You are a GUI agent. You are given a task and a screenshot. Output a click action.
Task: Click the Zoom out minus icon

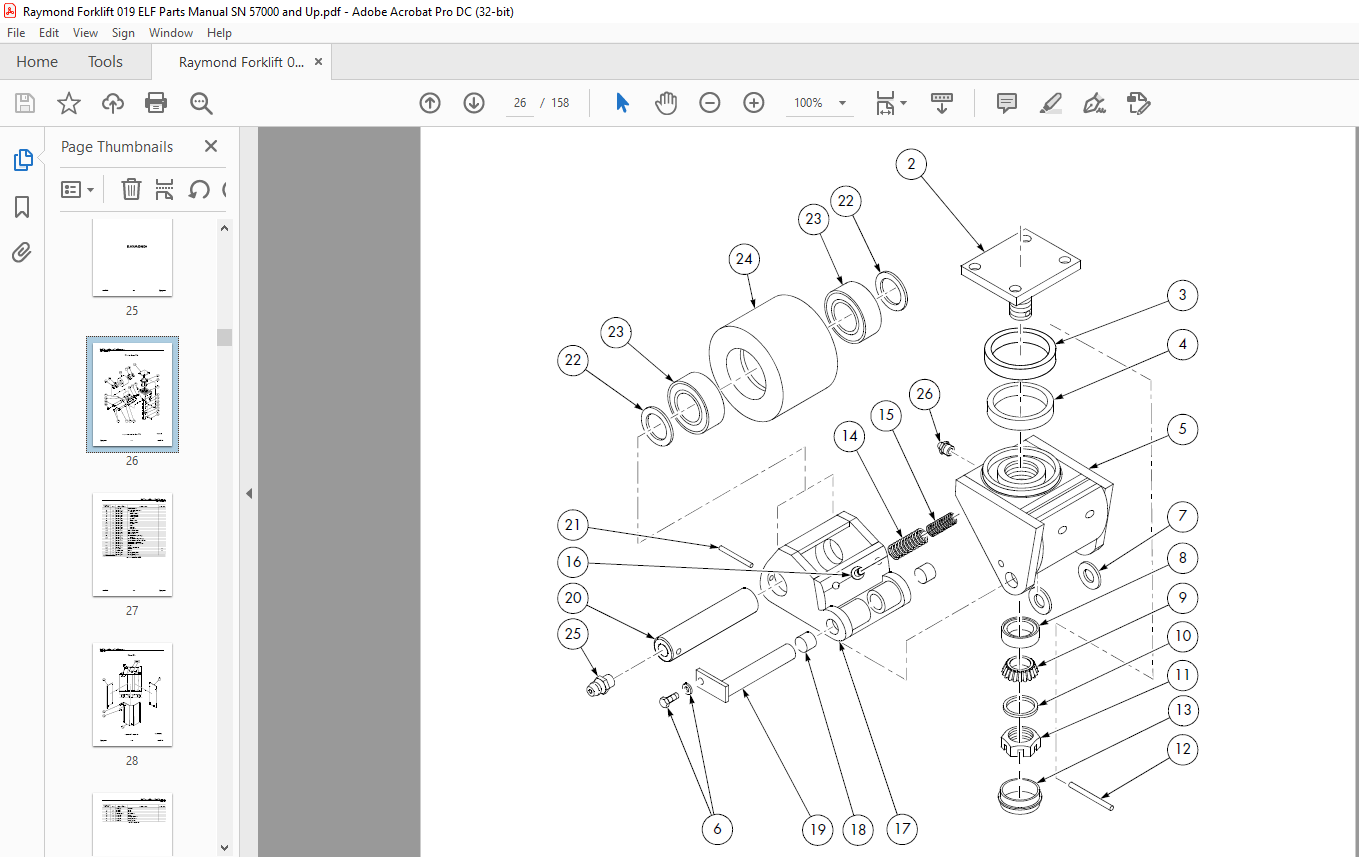(x=710, y=103)
